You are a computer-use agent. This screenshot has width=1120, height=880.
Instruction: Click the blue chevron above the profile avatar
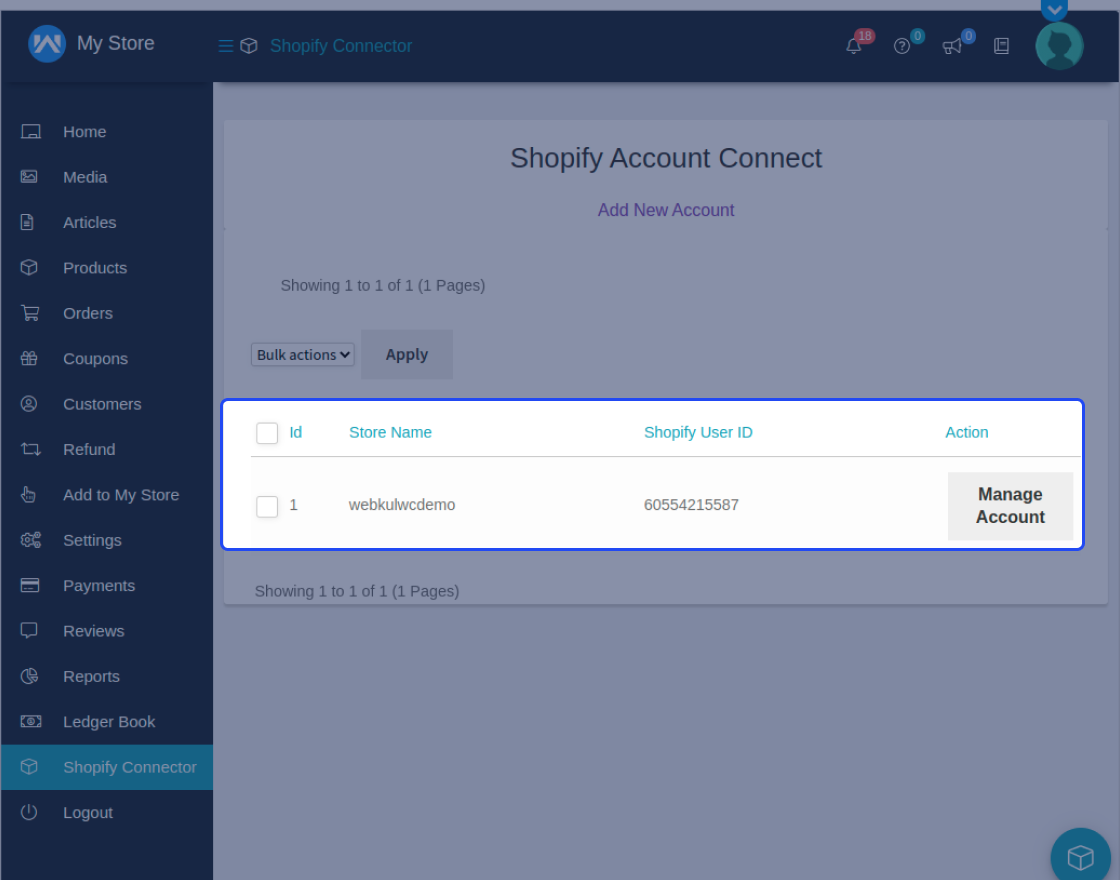[1054, 10]
